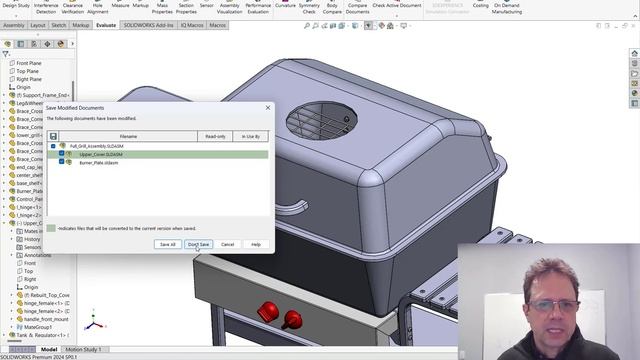Click the floppy disk save column icon

(x=53, y=136)
